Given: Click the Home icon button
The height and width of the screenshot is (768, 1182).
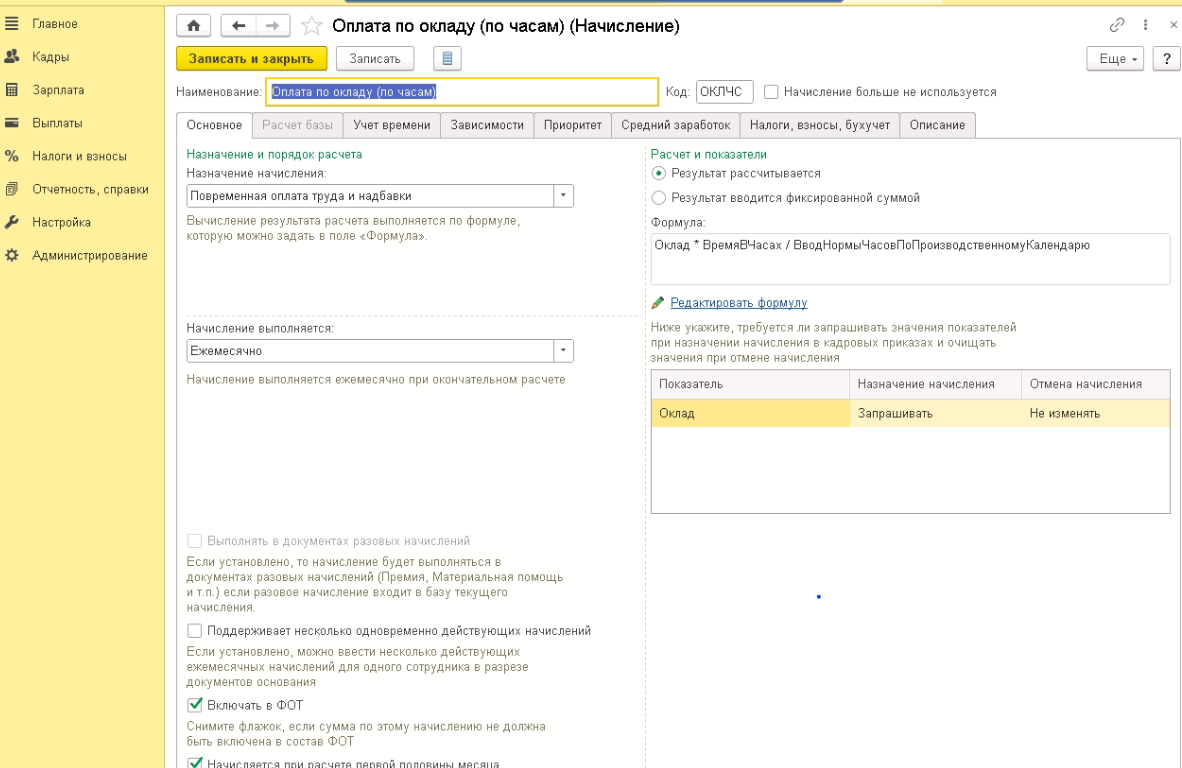Looking at the screenshot, I should (x=194, y=26).
